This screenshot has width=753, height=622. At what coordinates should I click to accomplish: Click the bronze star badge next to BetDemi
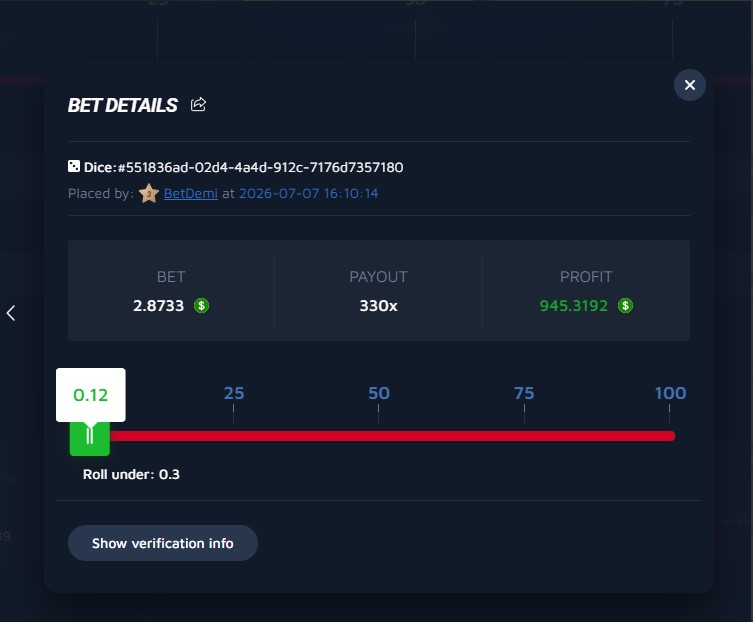pos(149,194)
